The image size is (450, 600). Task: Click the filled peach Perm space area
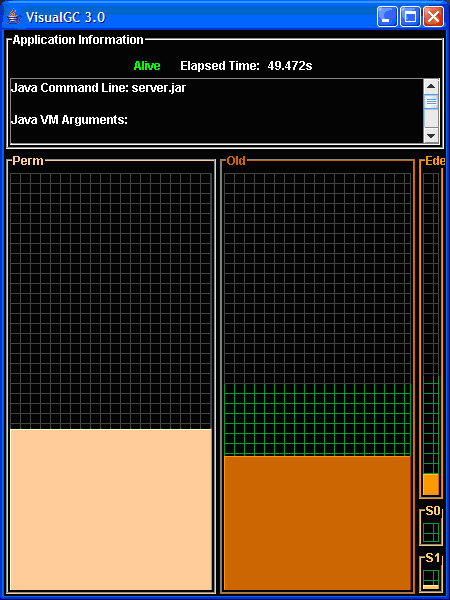[x=111, y=509]
